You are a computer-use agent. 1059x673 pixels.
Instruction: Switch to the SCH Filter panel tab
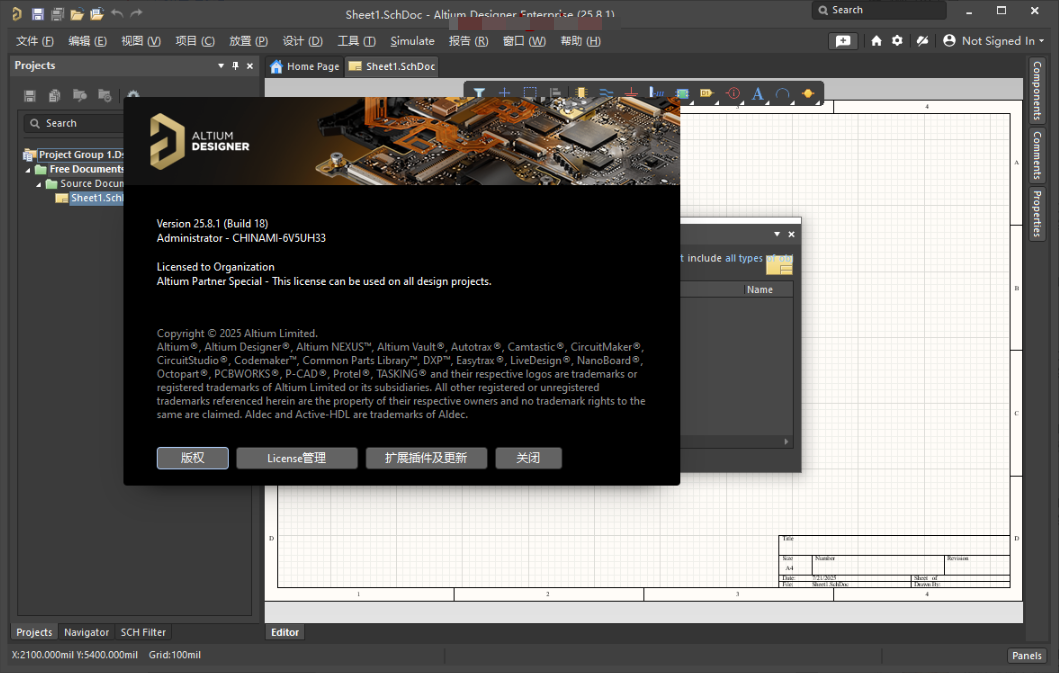click(143, 632)
